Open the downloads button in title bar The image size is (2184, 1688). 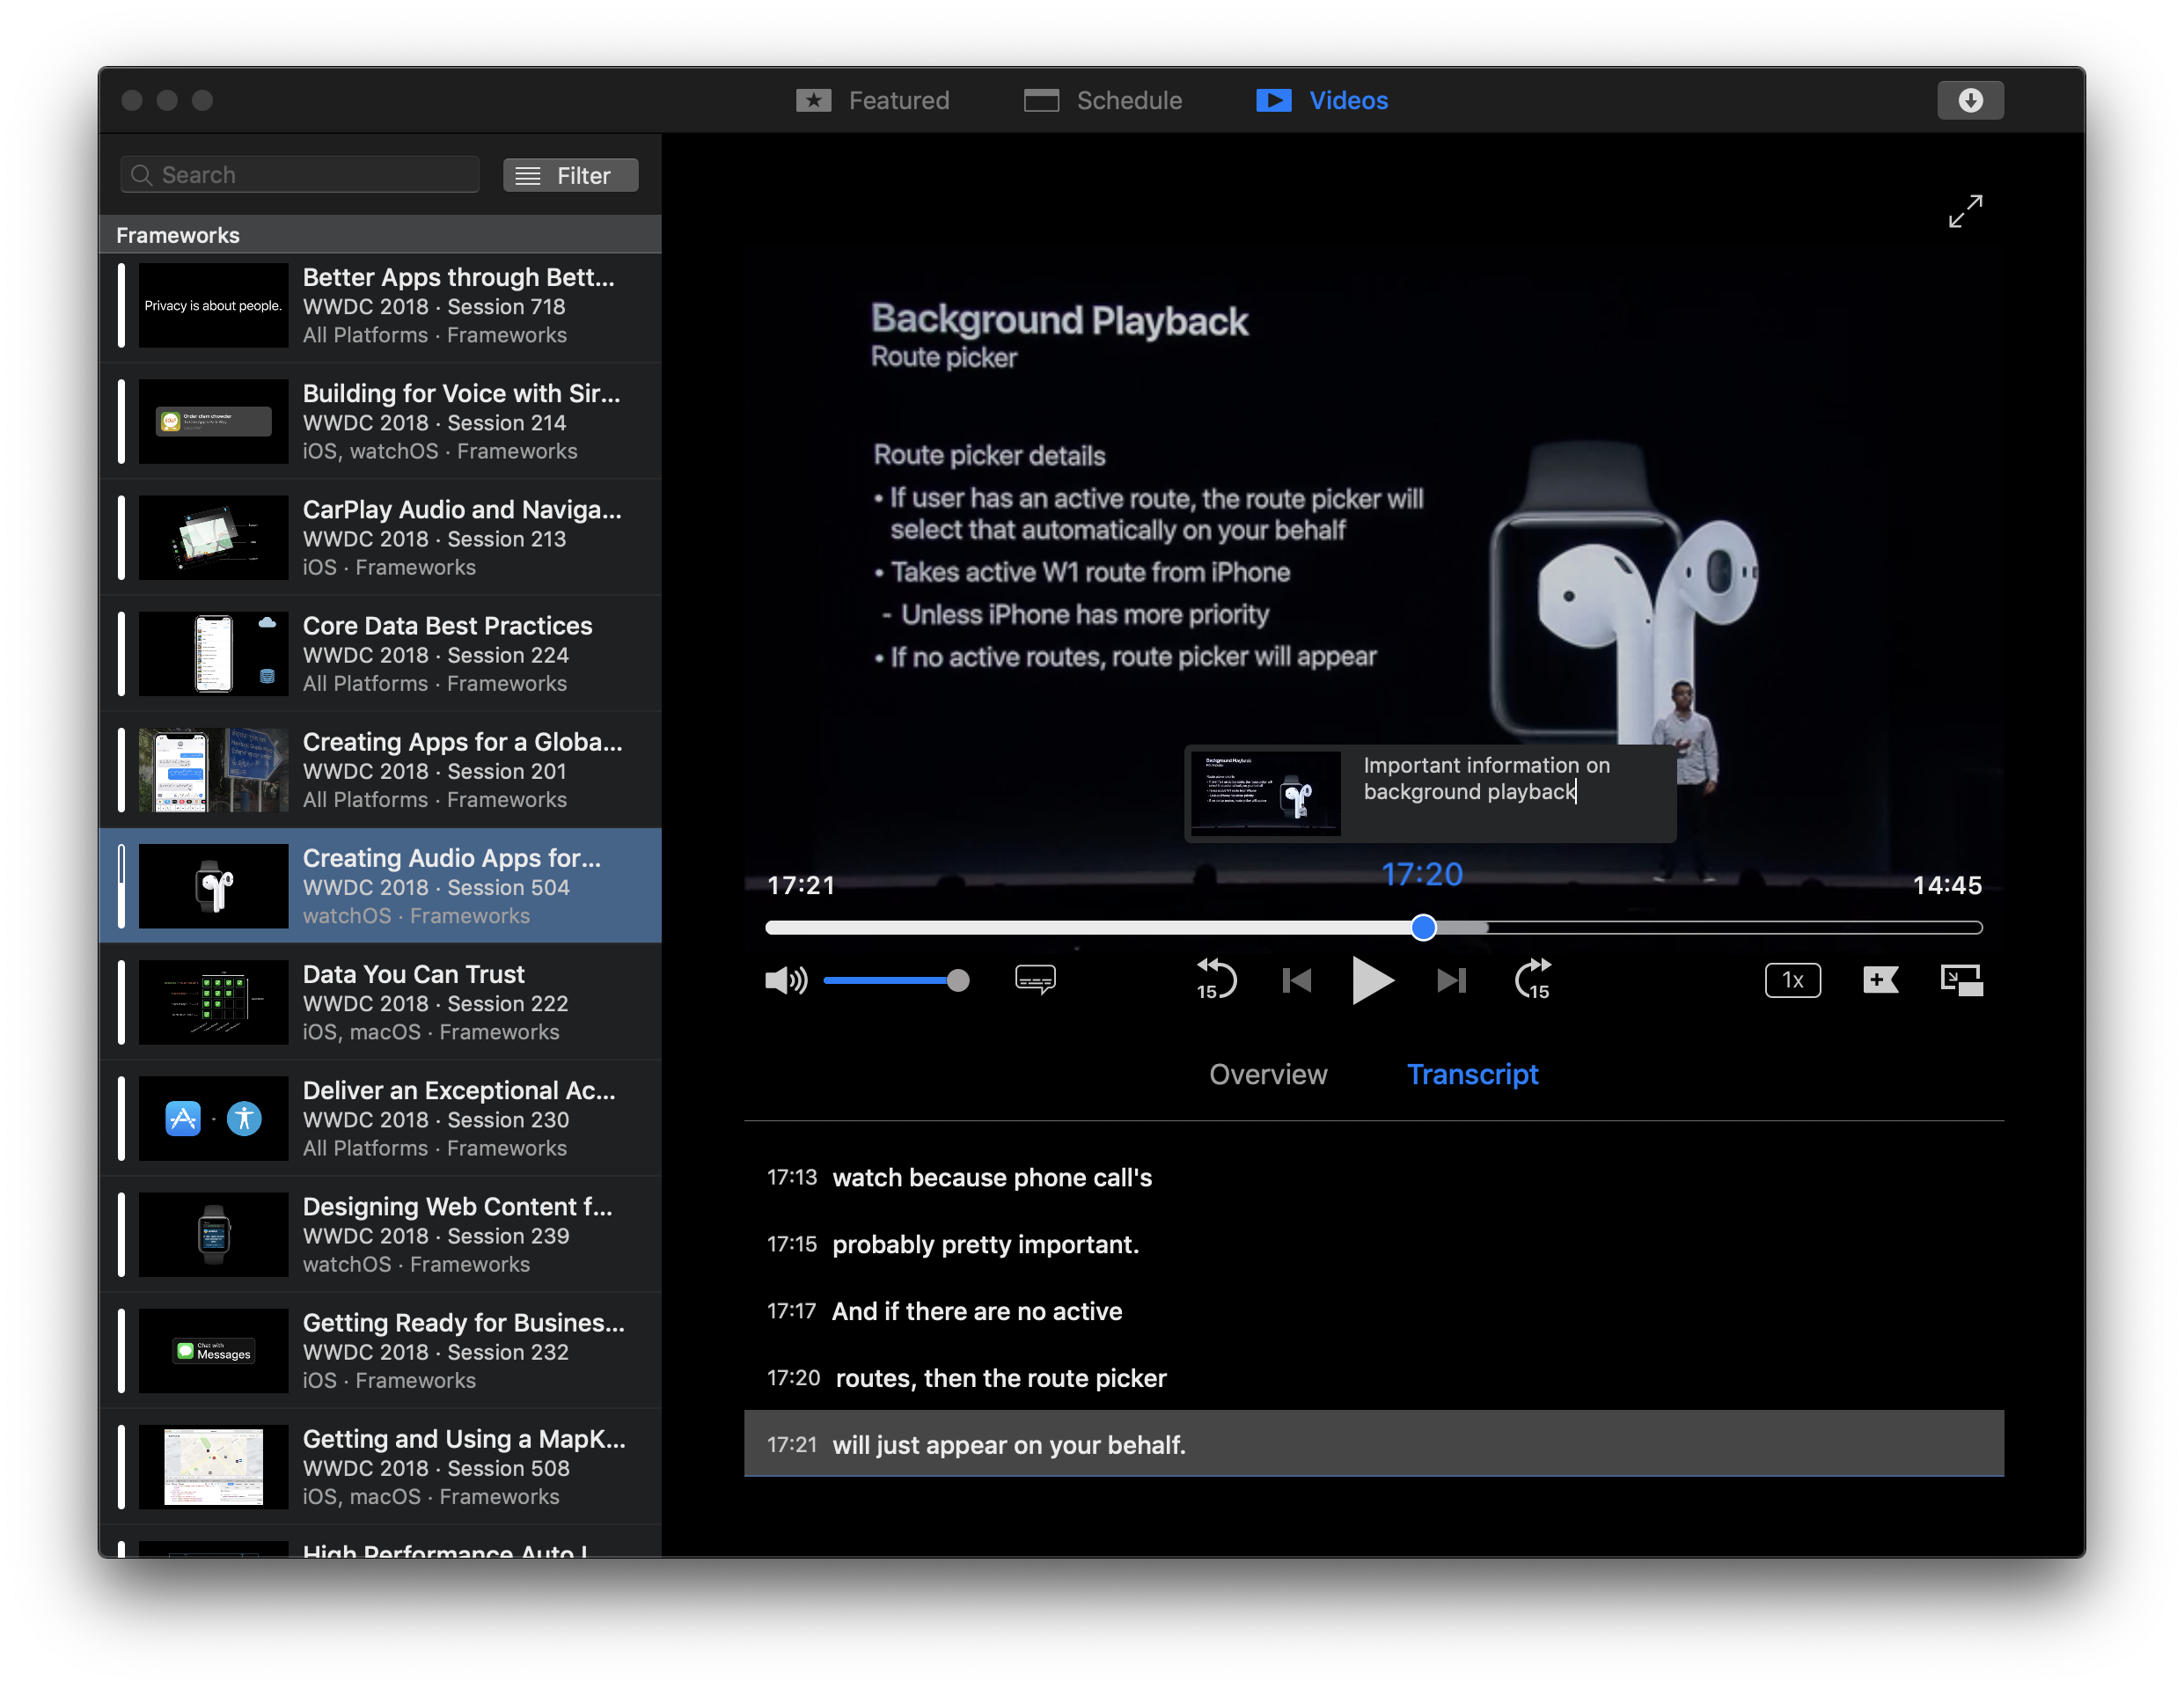click(x=1969, y=100)
